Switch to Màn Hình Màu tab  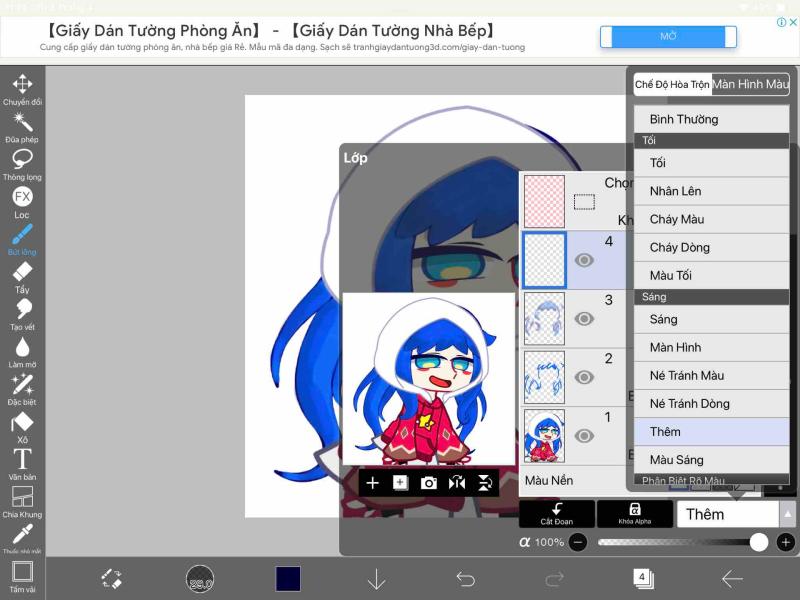[x=750, y=85]
